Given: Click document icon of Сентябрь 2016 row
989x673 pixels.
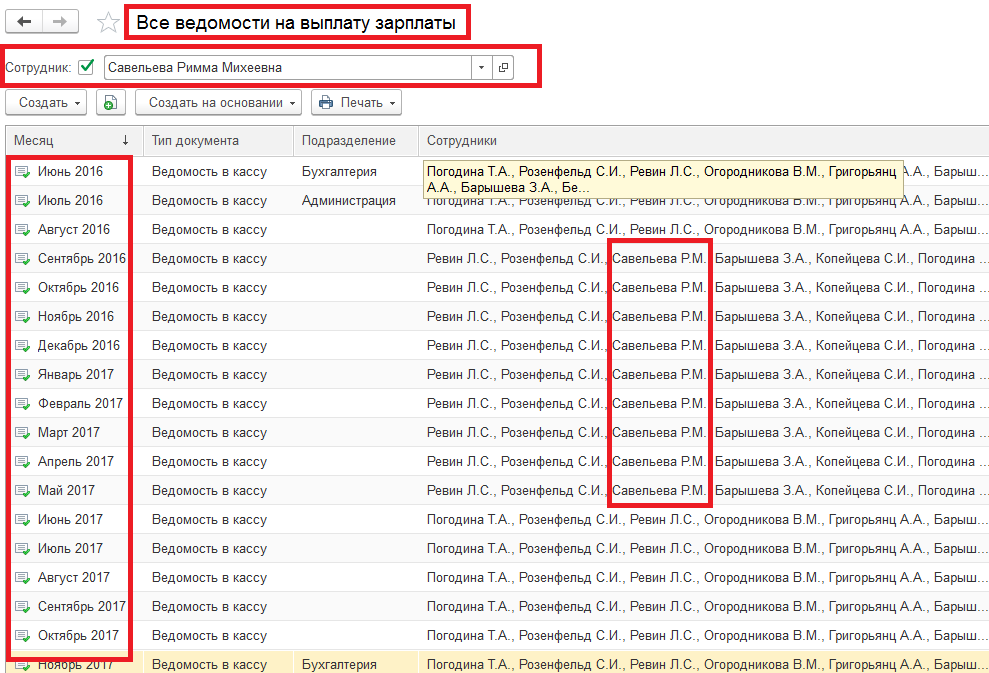Looking at the screenshot, I should pyautogui.click(x=23, y=259).
